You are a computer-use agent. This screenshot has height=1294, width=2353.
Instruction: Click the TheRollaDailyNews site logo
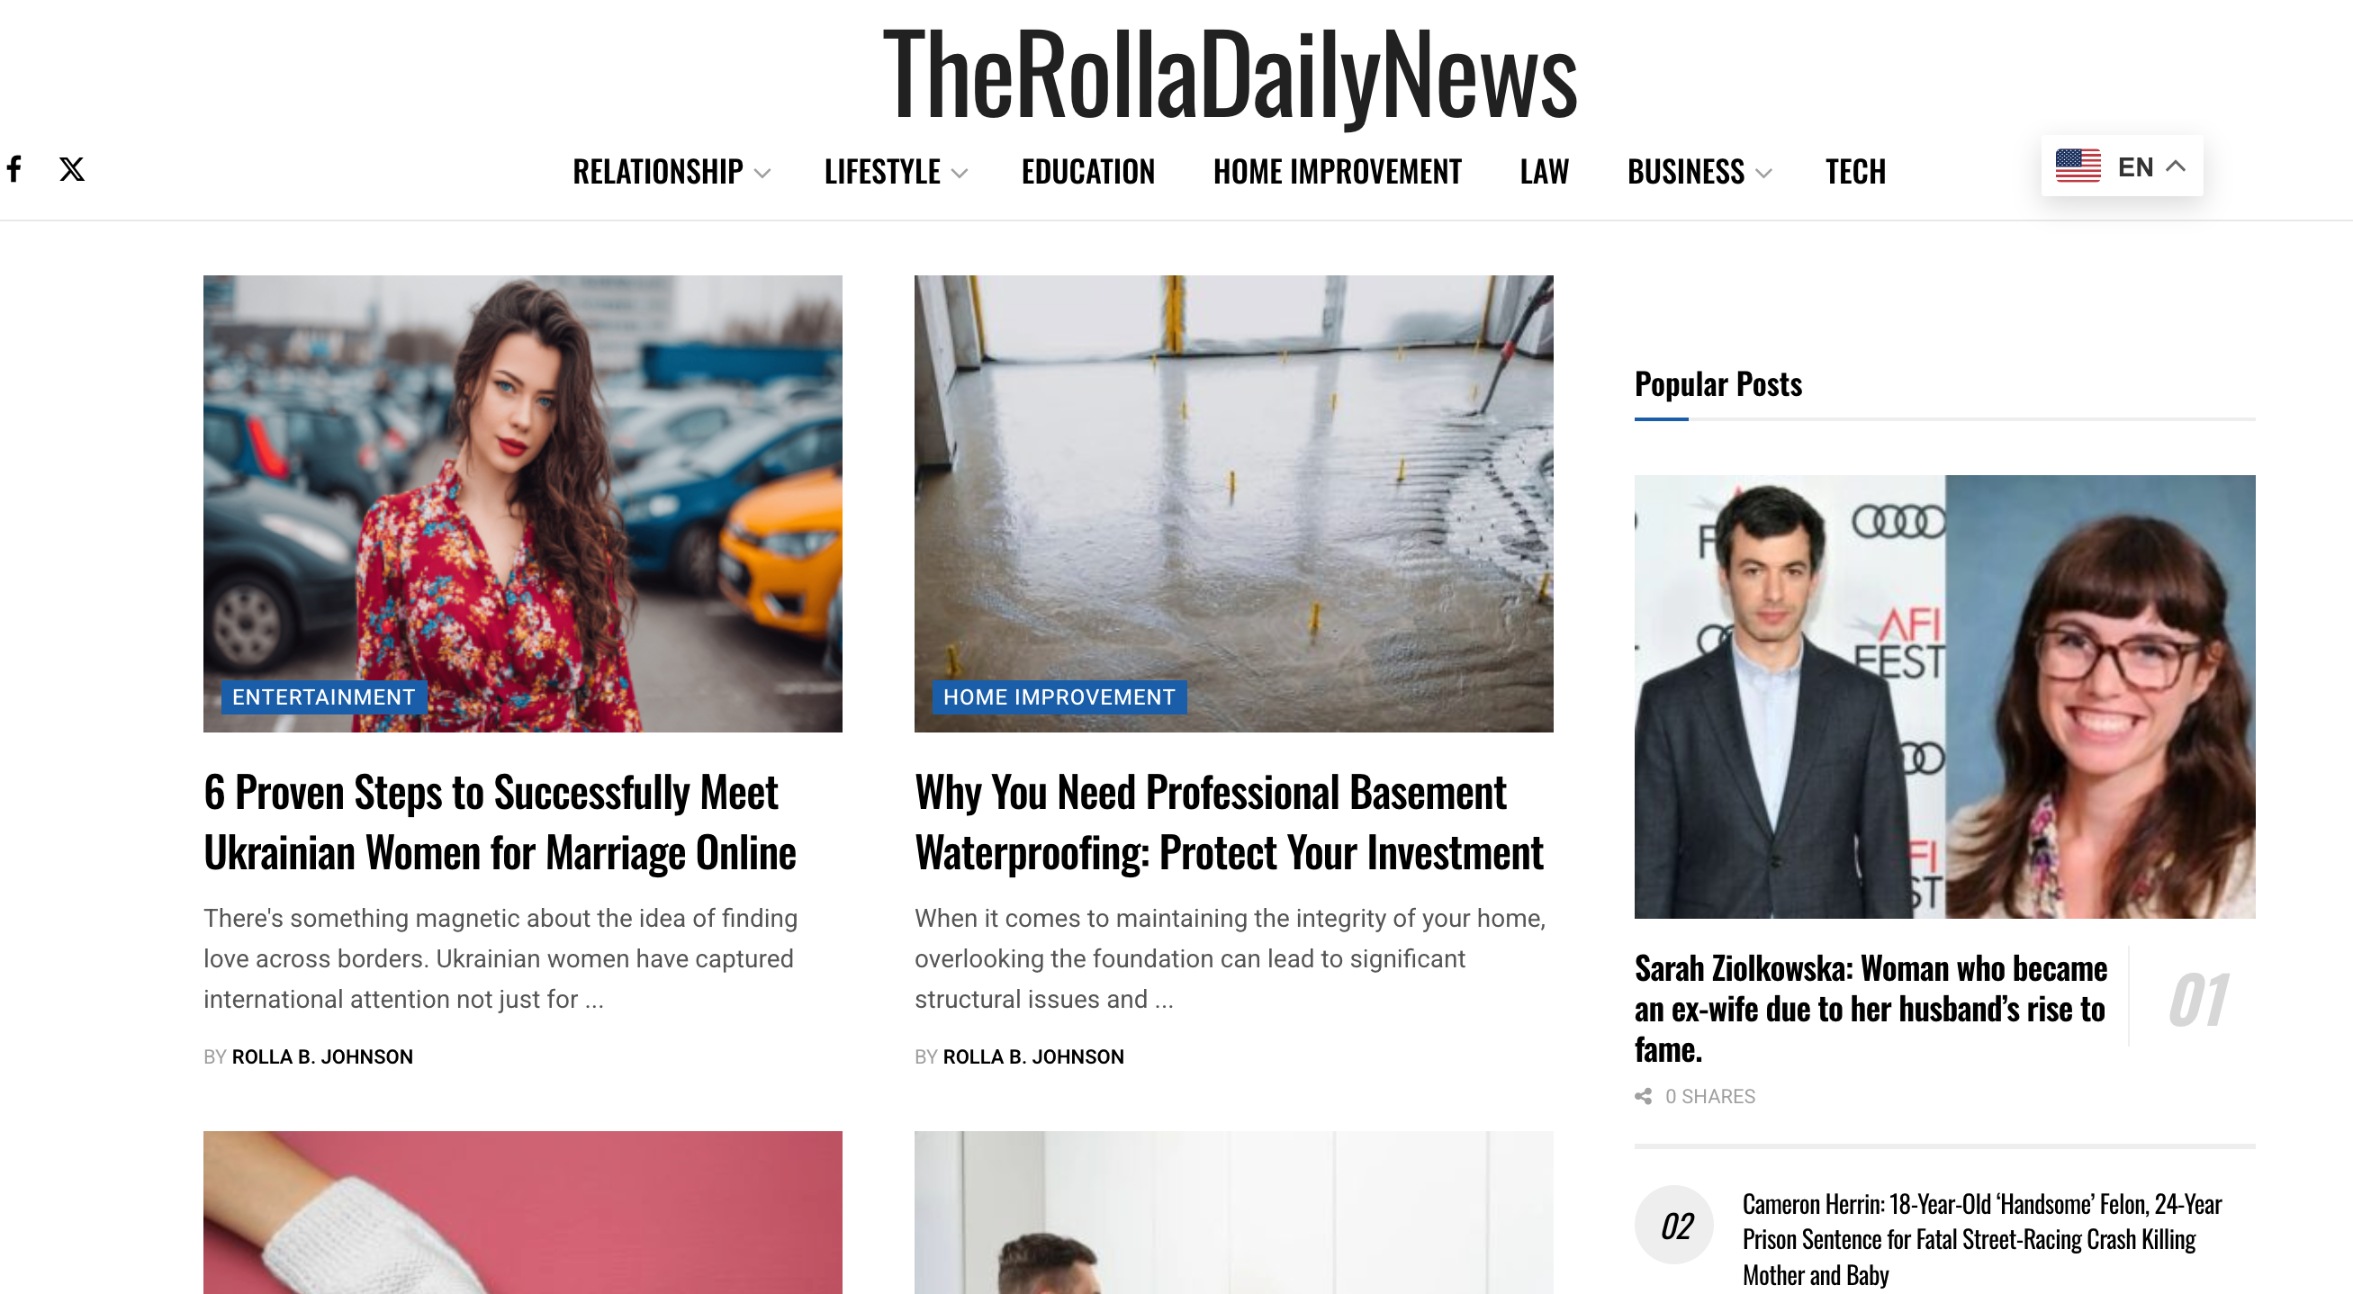pos(1229,74)
